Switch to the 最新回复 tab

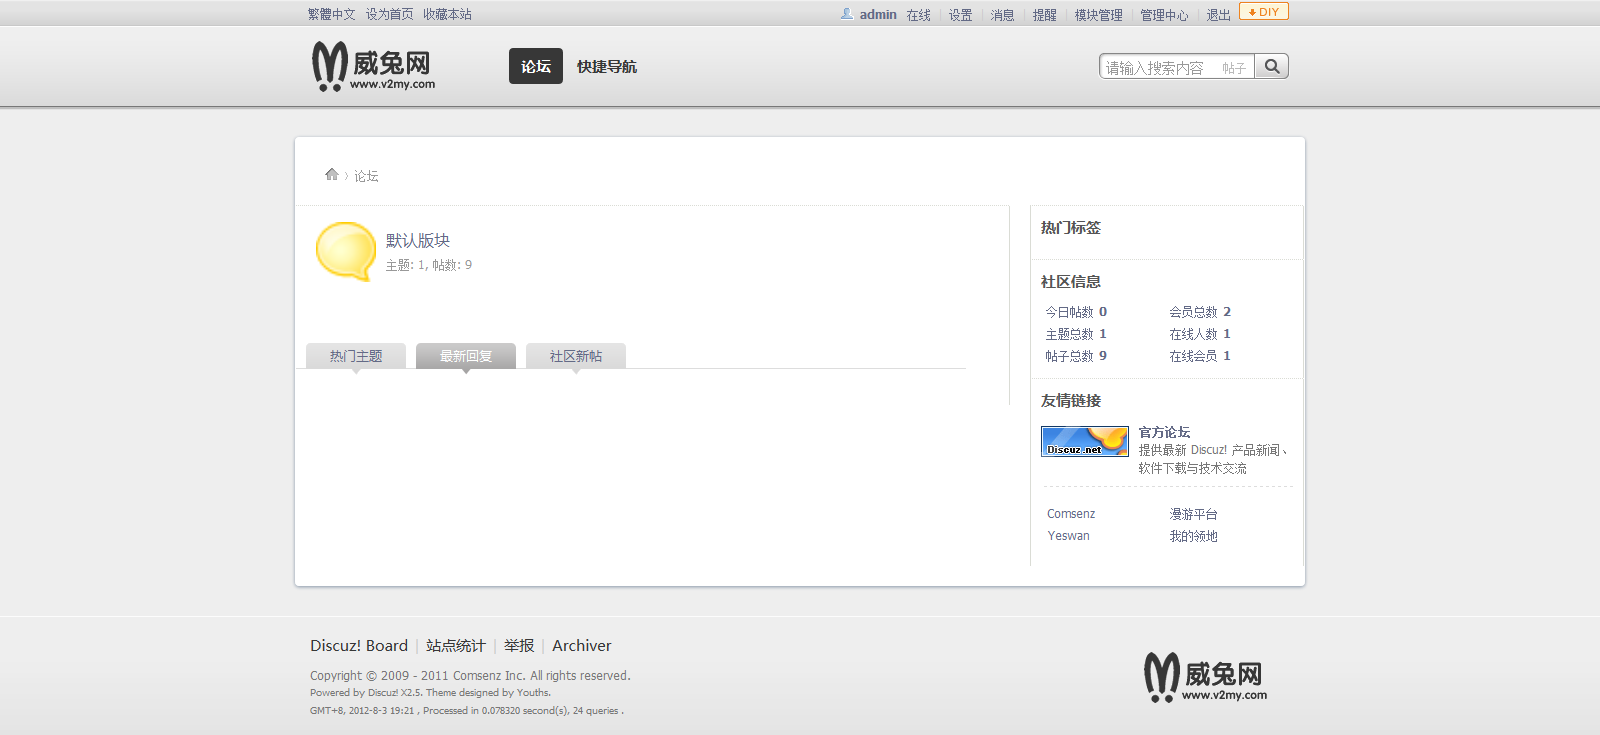[466, 356]
